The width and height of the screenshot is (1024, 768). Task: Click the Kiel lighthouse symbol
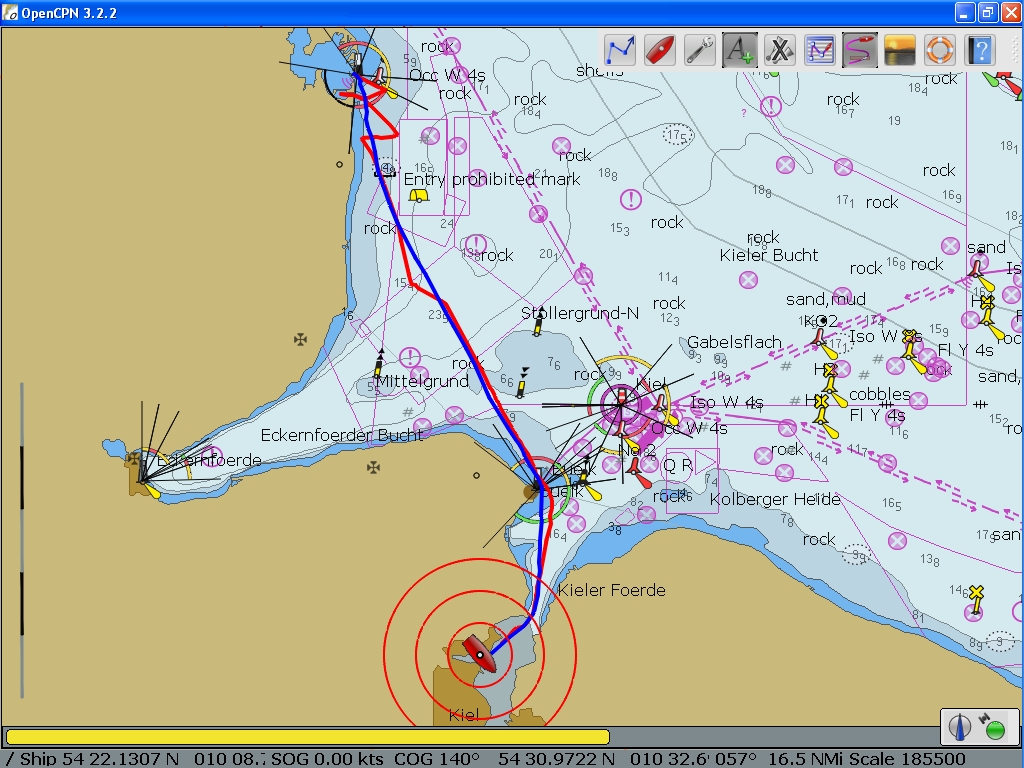[x=621, y=400]
